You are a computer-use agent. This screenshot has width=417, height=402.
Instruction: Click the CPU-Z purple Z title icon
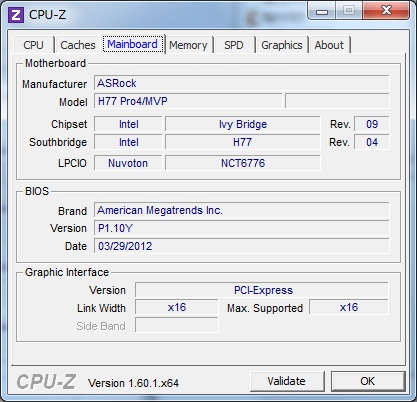point(16,15)
